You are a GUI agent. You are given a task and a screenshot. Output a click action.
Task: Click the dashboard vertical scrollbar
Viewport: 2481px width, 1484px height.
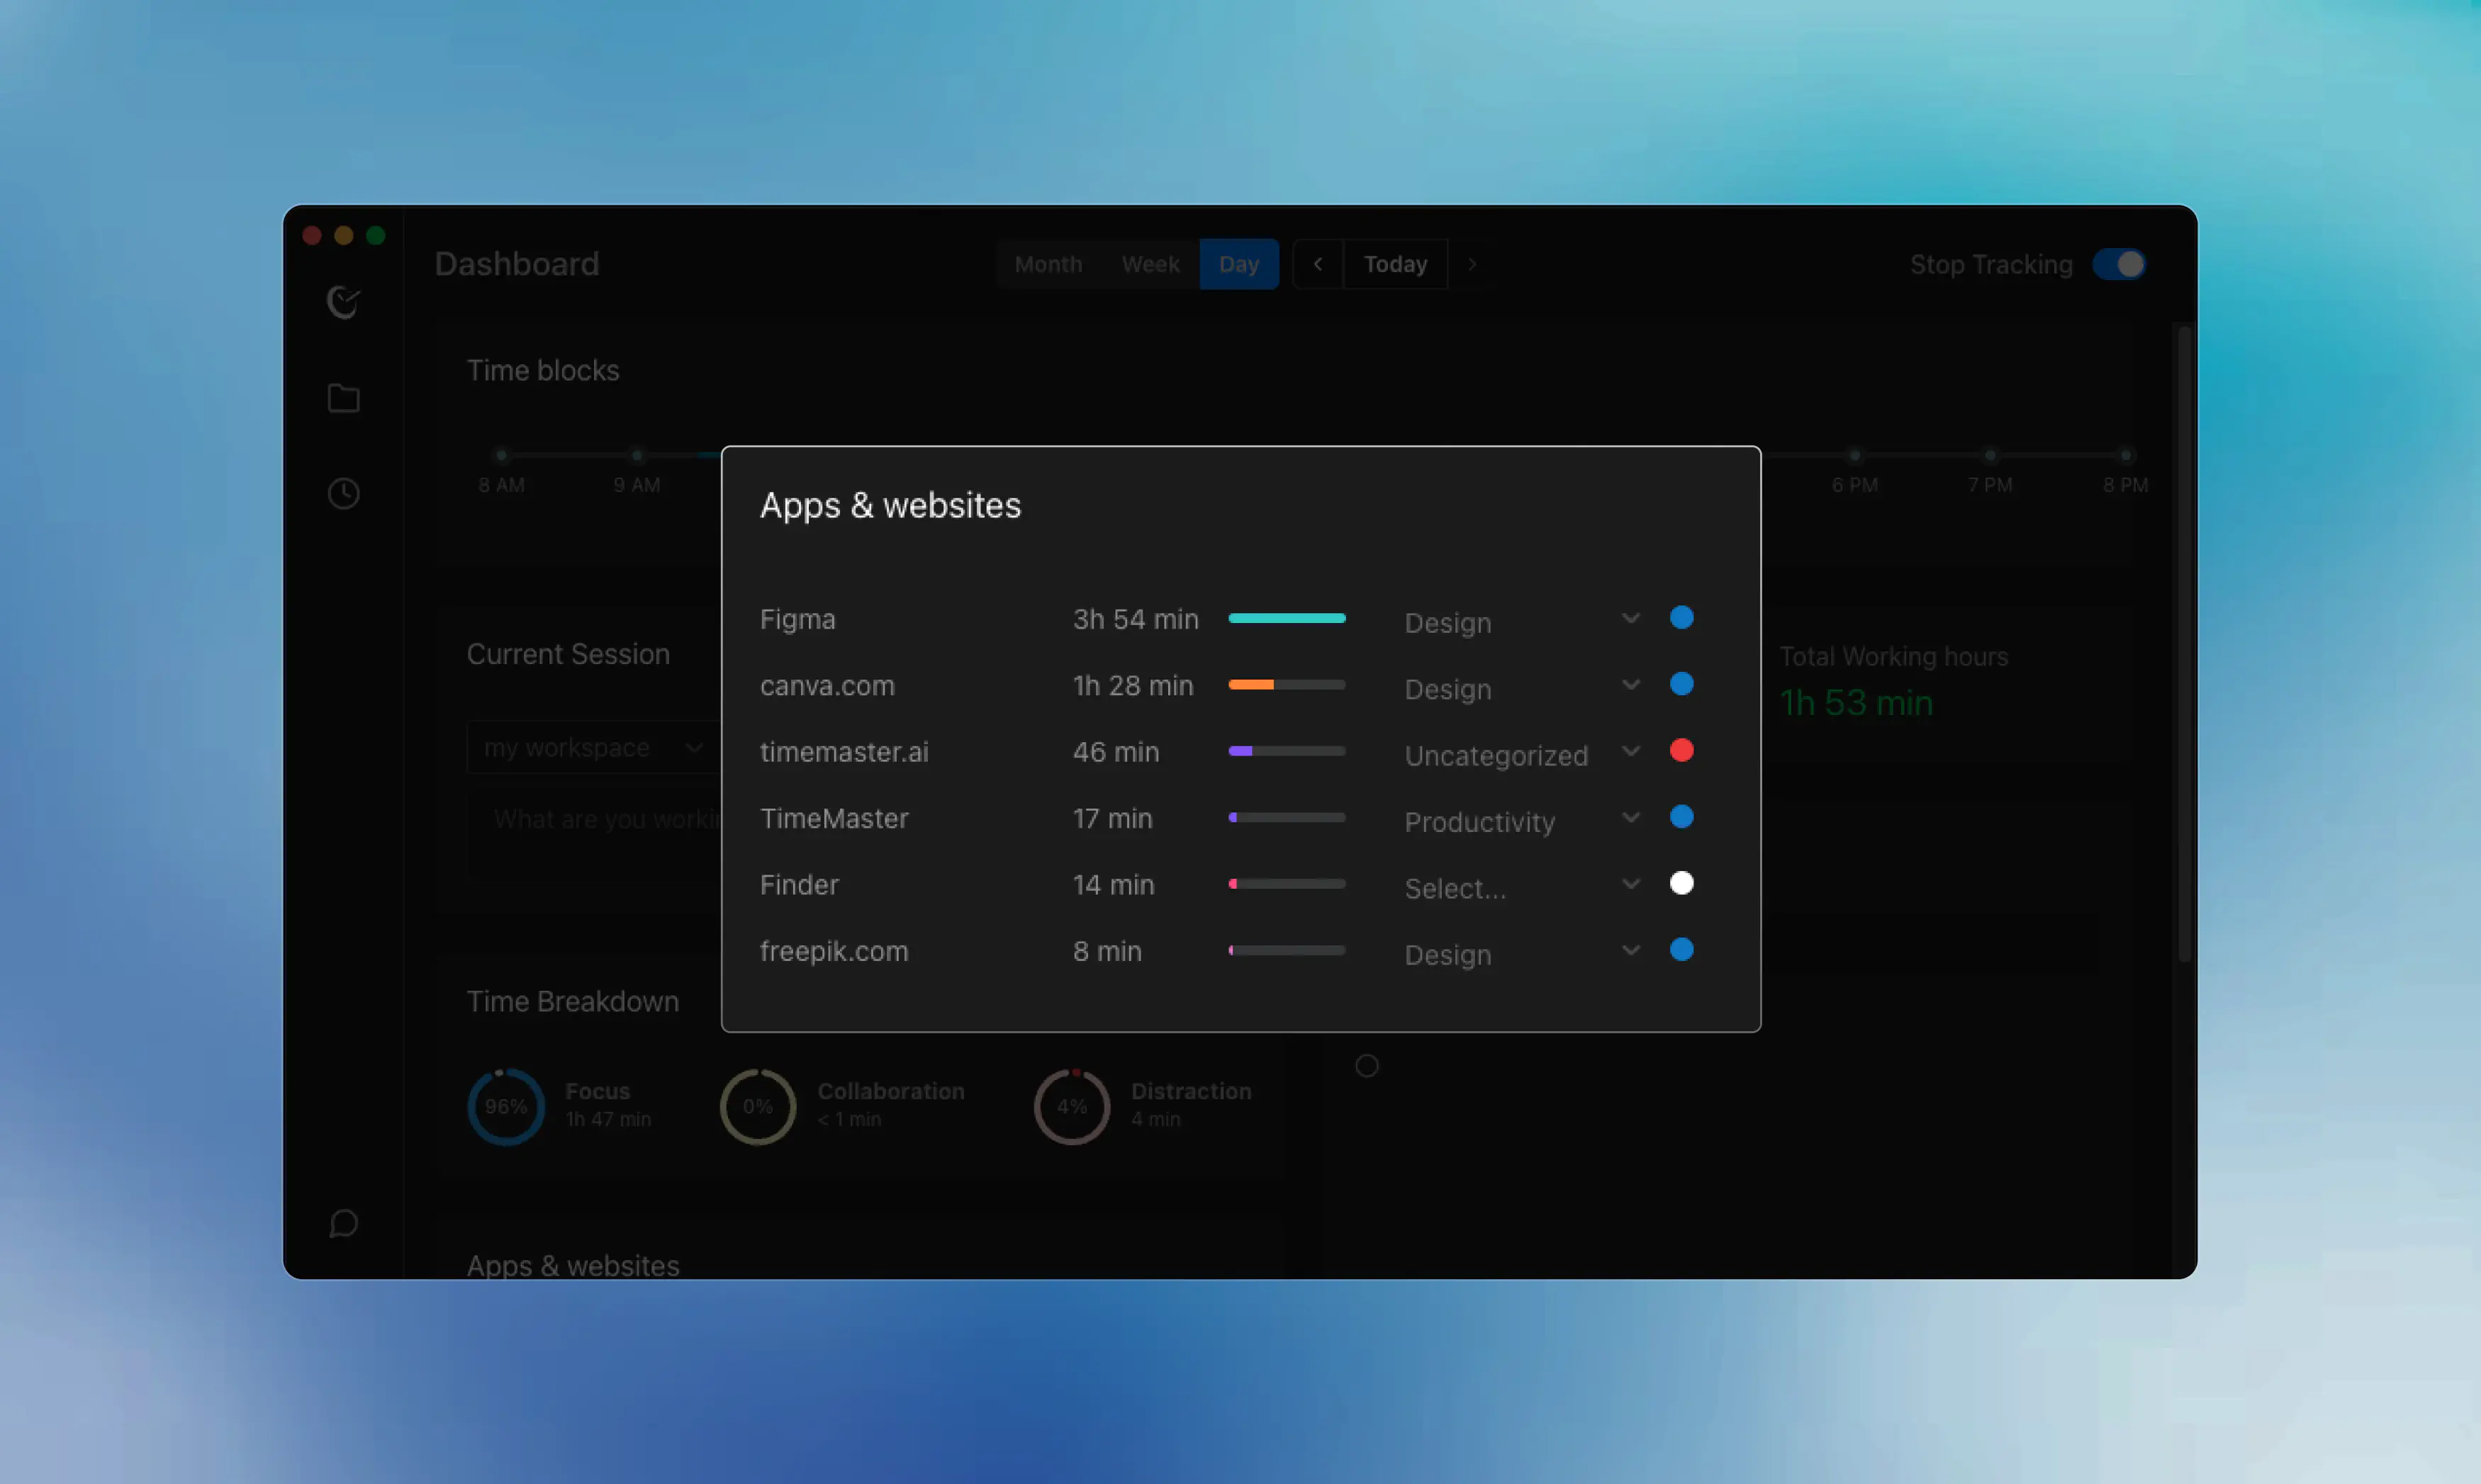[2184, 645]
